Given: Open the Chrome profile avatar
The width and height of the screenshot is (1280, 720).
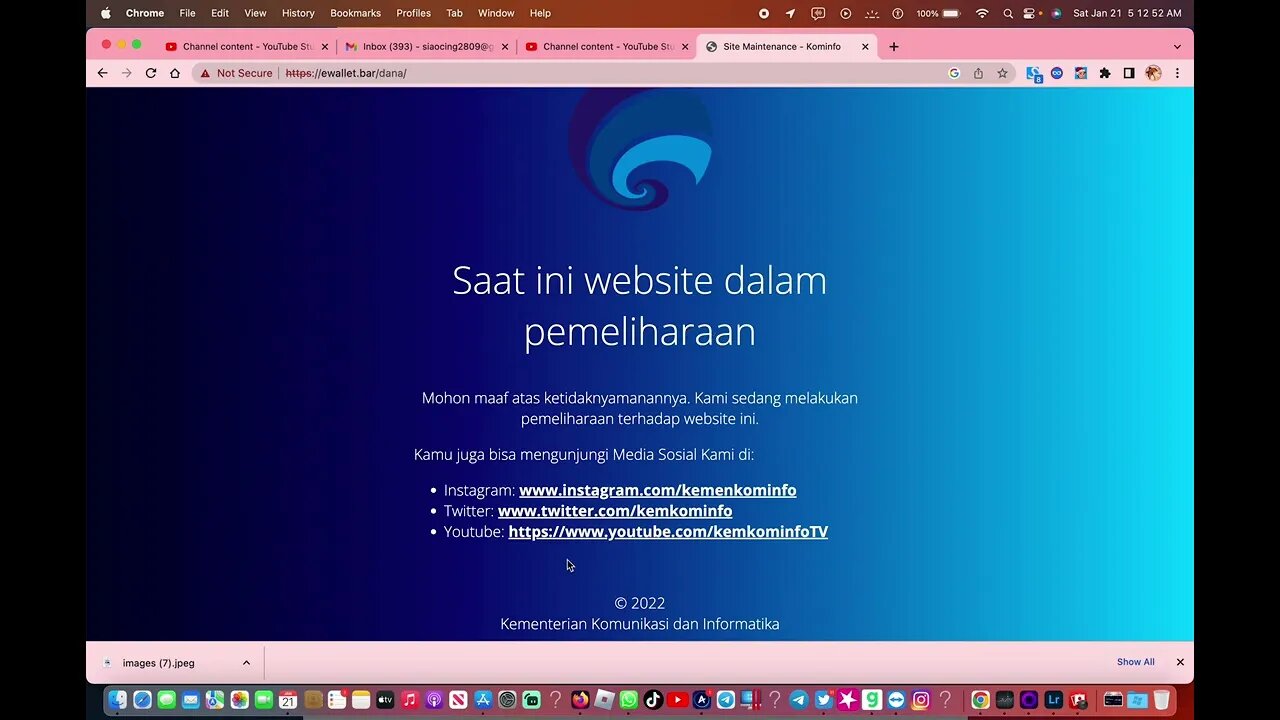Looking at the screenshot, I should 1153,73.
